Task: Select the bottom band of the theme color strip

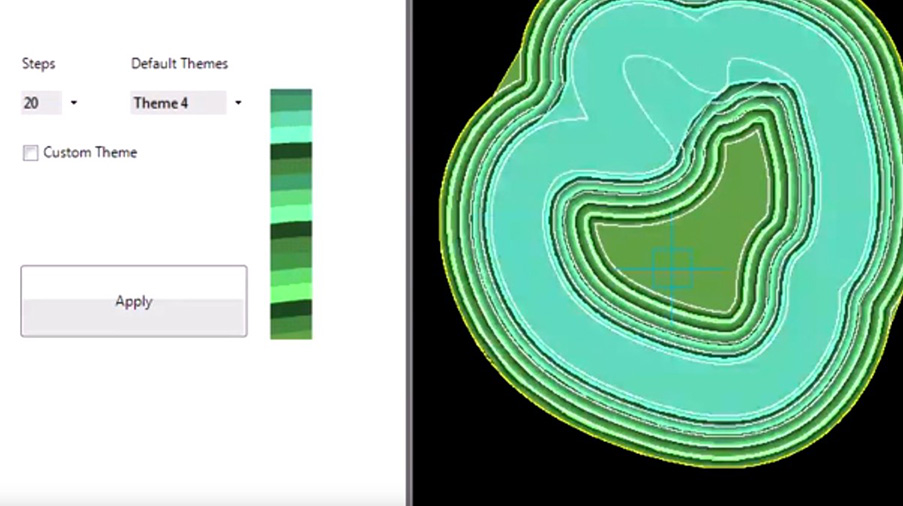Action: [291, 329]
